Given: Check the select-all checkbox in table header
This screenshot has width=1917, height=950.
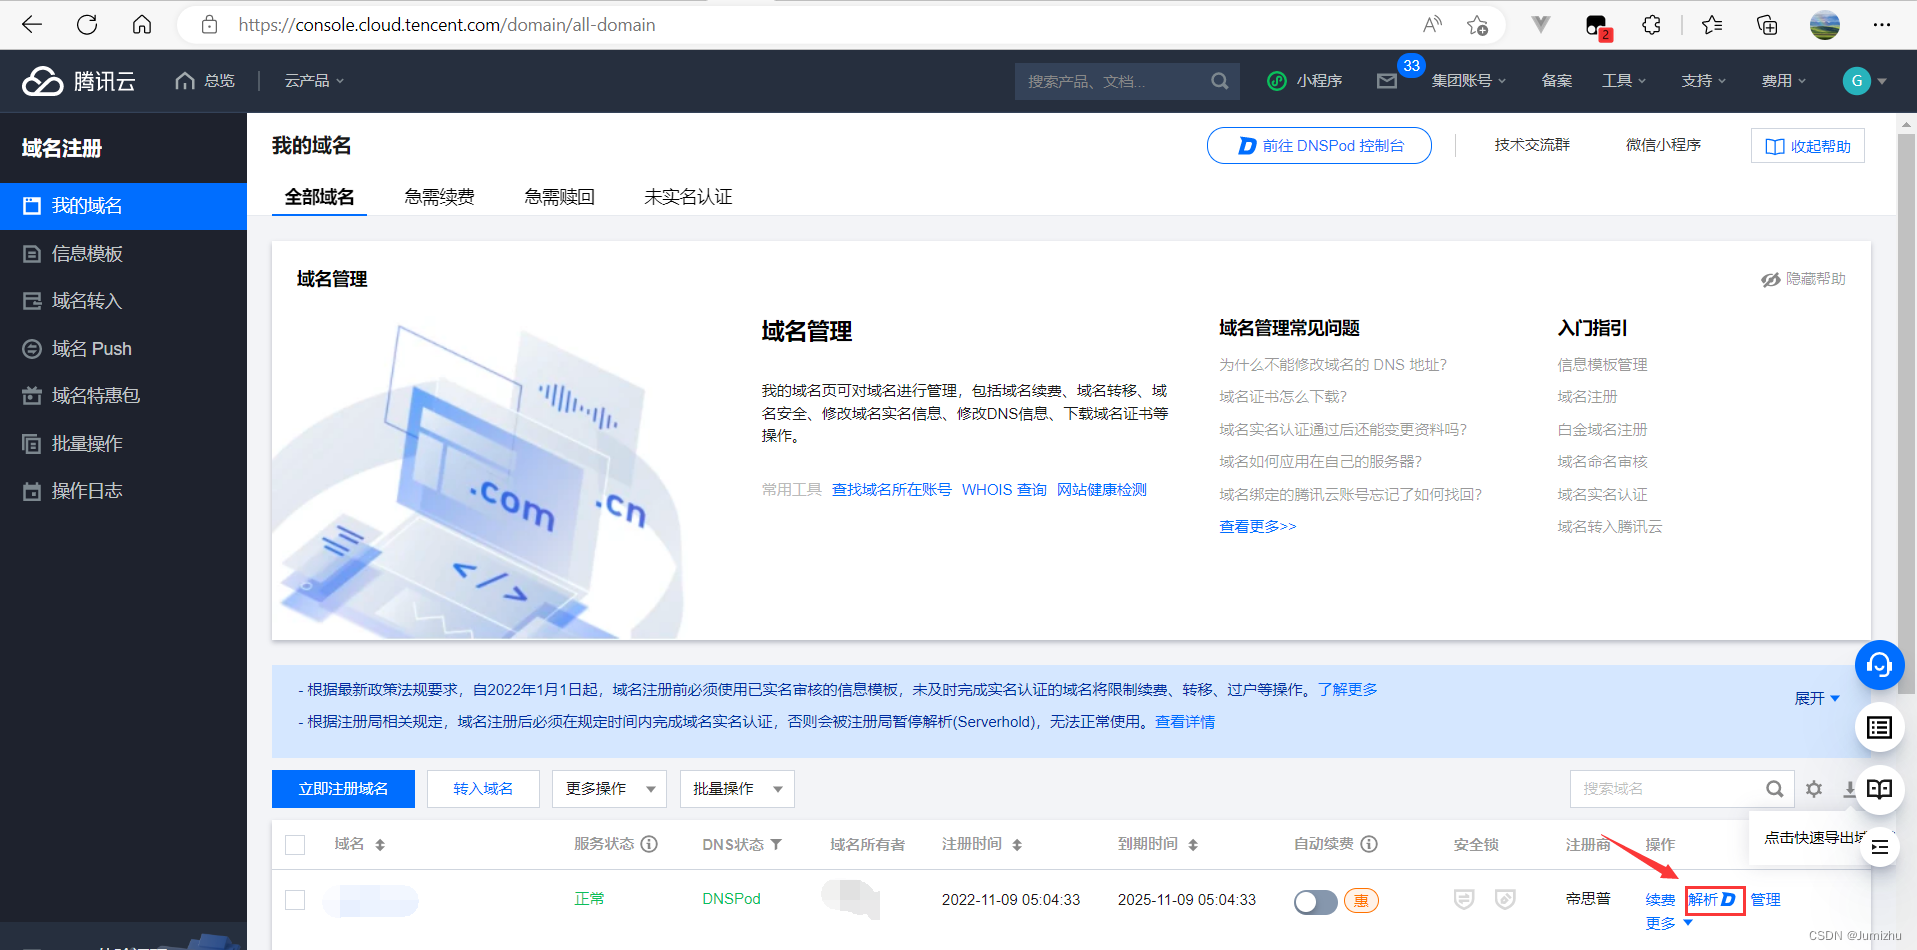Looking at the screenshot, I should point(295,844).
